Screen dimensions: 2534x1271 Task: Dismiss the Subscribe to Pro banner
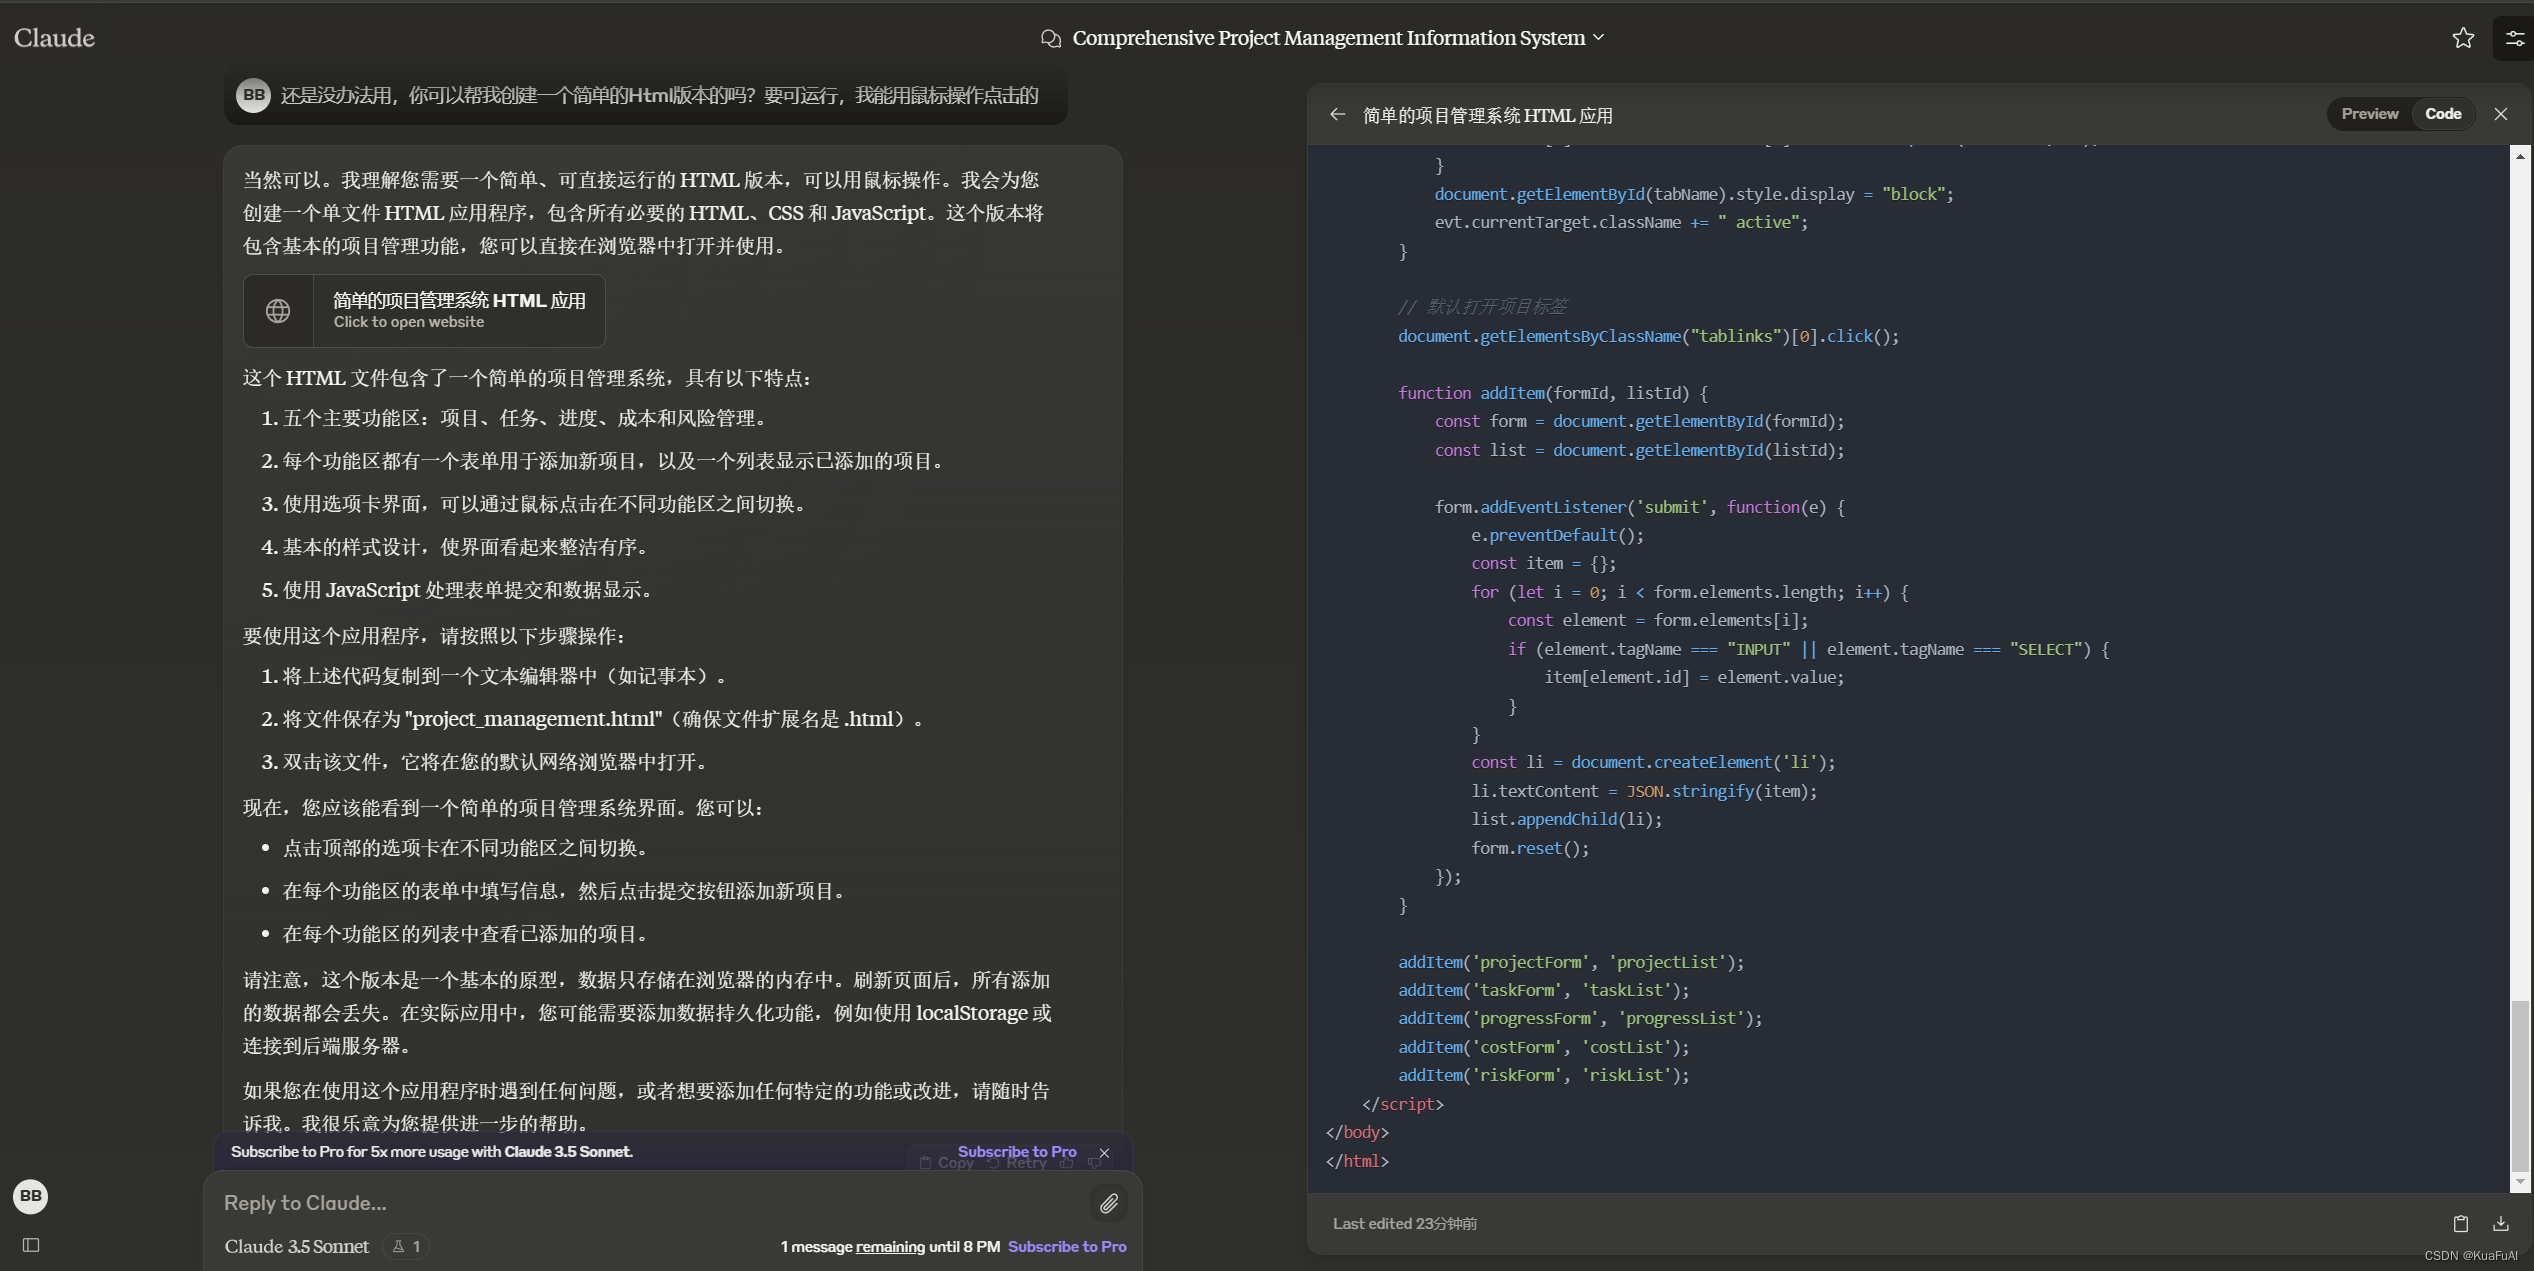tap(1104, 1153)
